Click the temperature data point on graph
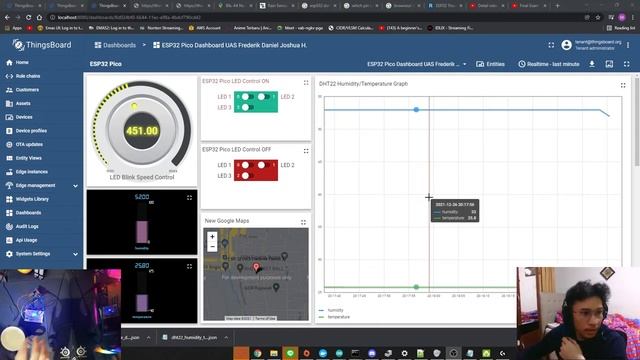Viewport: 640px width, 360px height. click(416, 287)
